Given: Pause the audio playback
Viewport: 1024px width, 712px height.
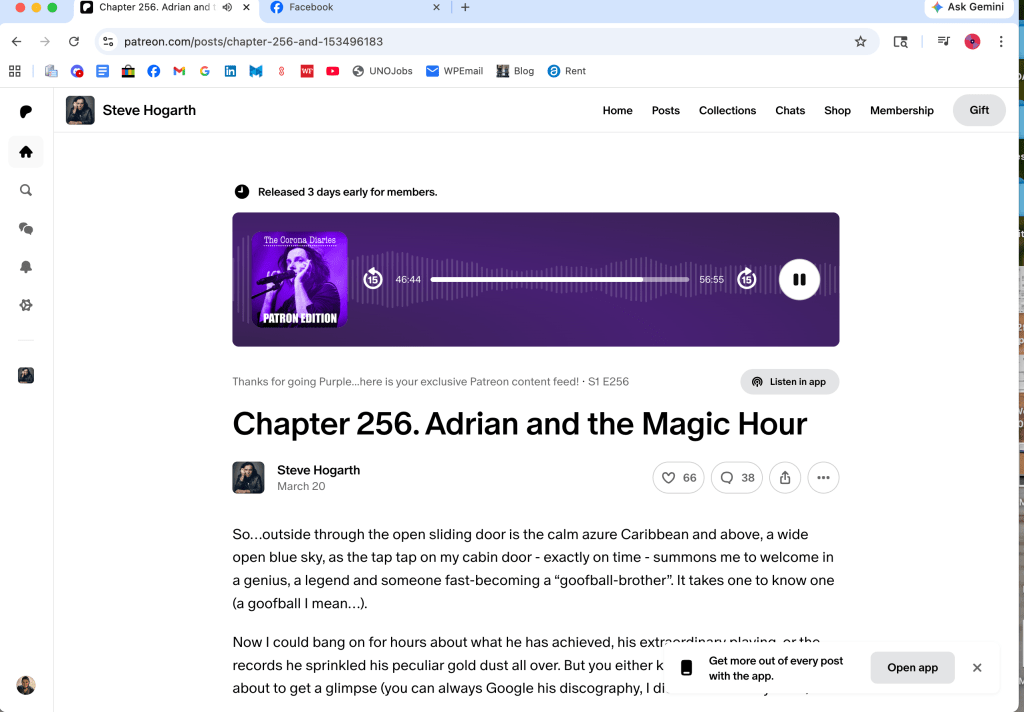Looking at the screenshot, I should tap(799, 280).
